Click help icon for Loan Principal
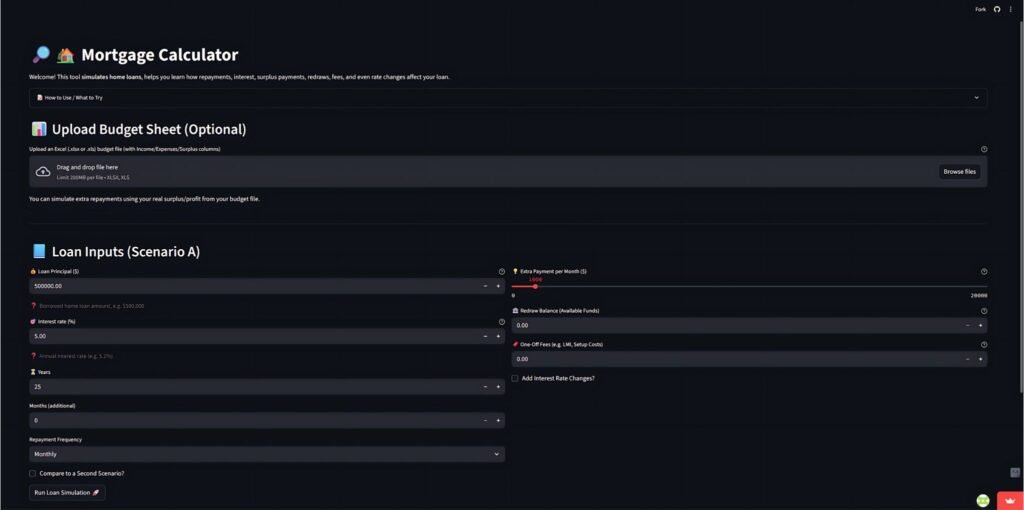Image resolution: width=1024 pixels, height=510 pixels. click(x=501, y=271)
